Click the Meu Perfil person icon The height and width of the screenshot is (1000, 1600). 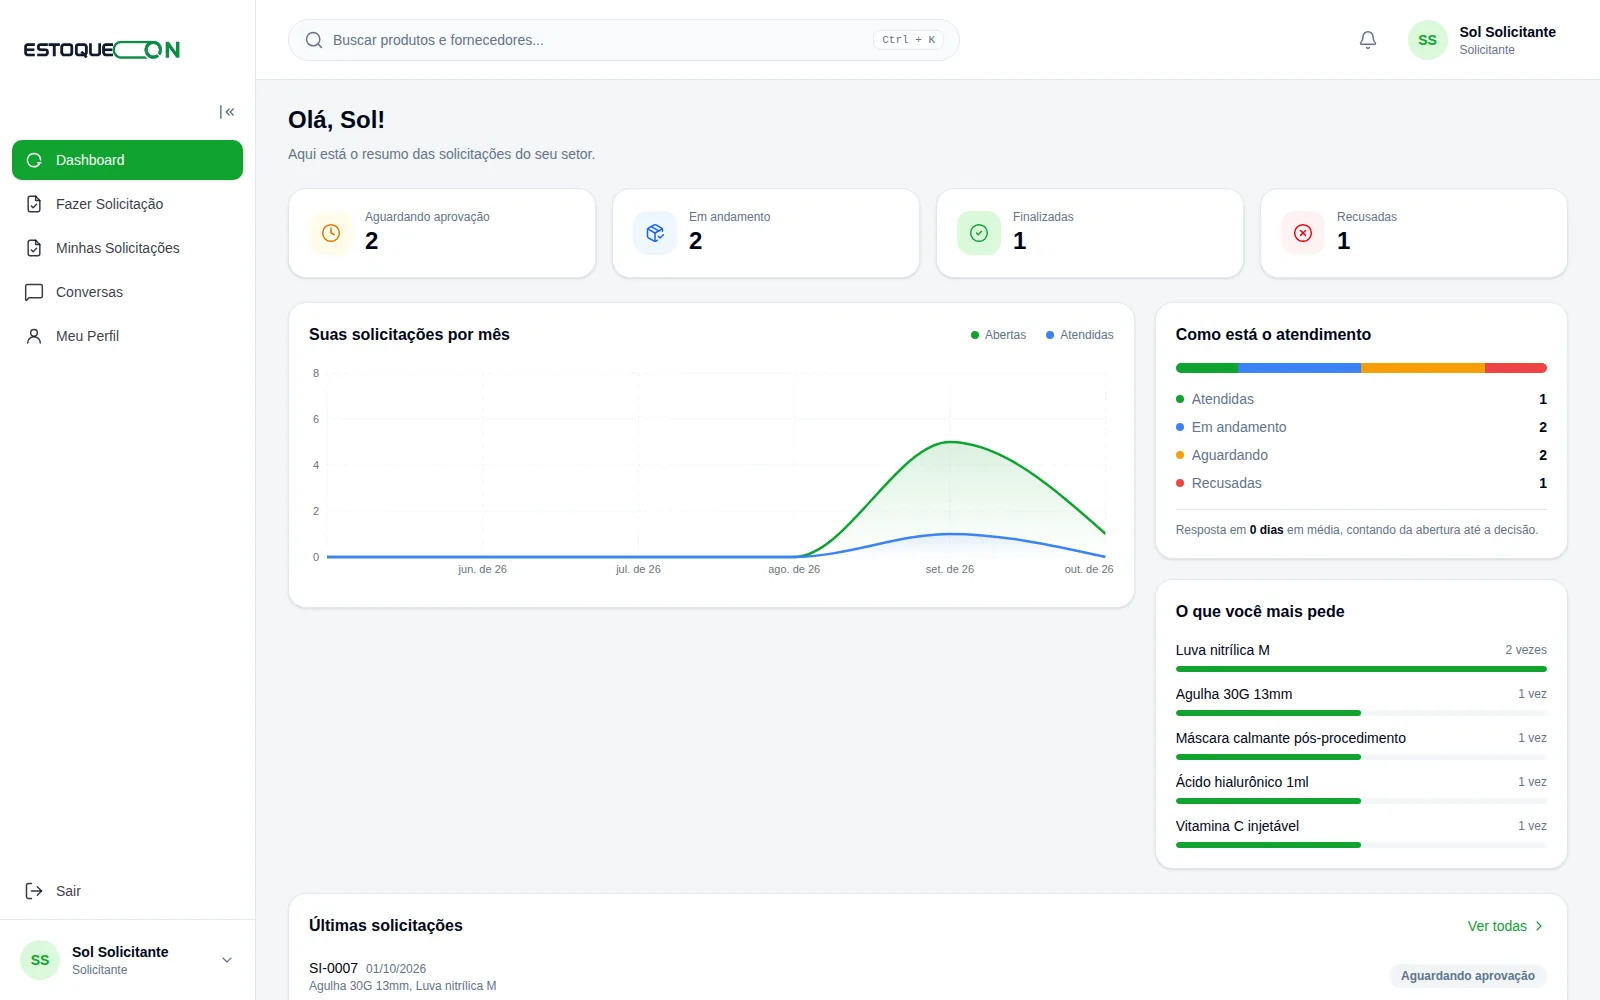pyautogui.click(x=34, y=336)
